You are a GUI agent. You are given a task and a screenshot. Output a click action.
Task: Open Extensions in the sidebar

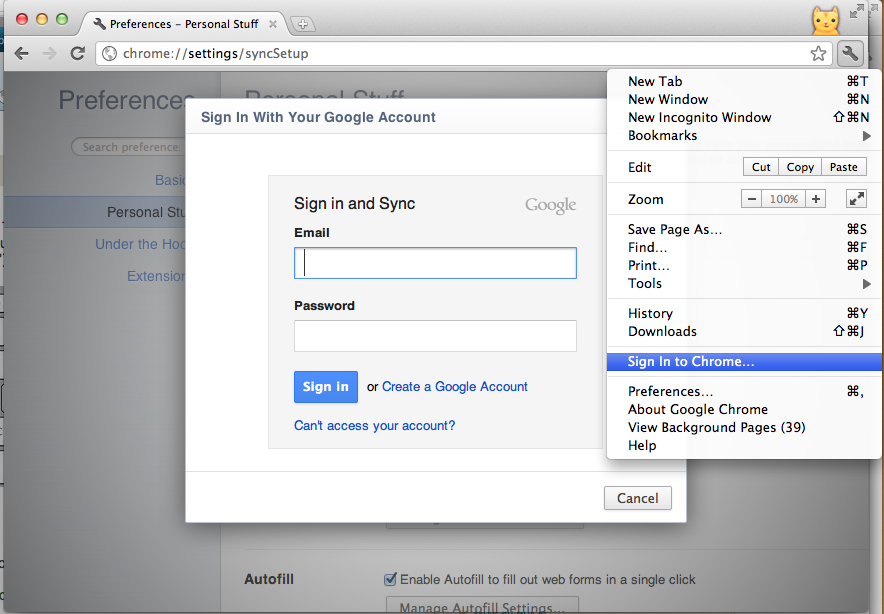click(156, 276)
